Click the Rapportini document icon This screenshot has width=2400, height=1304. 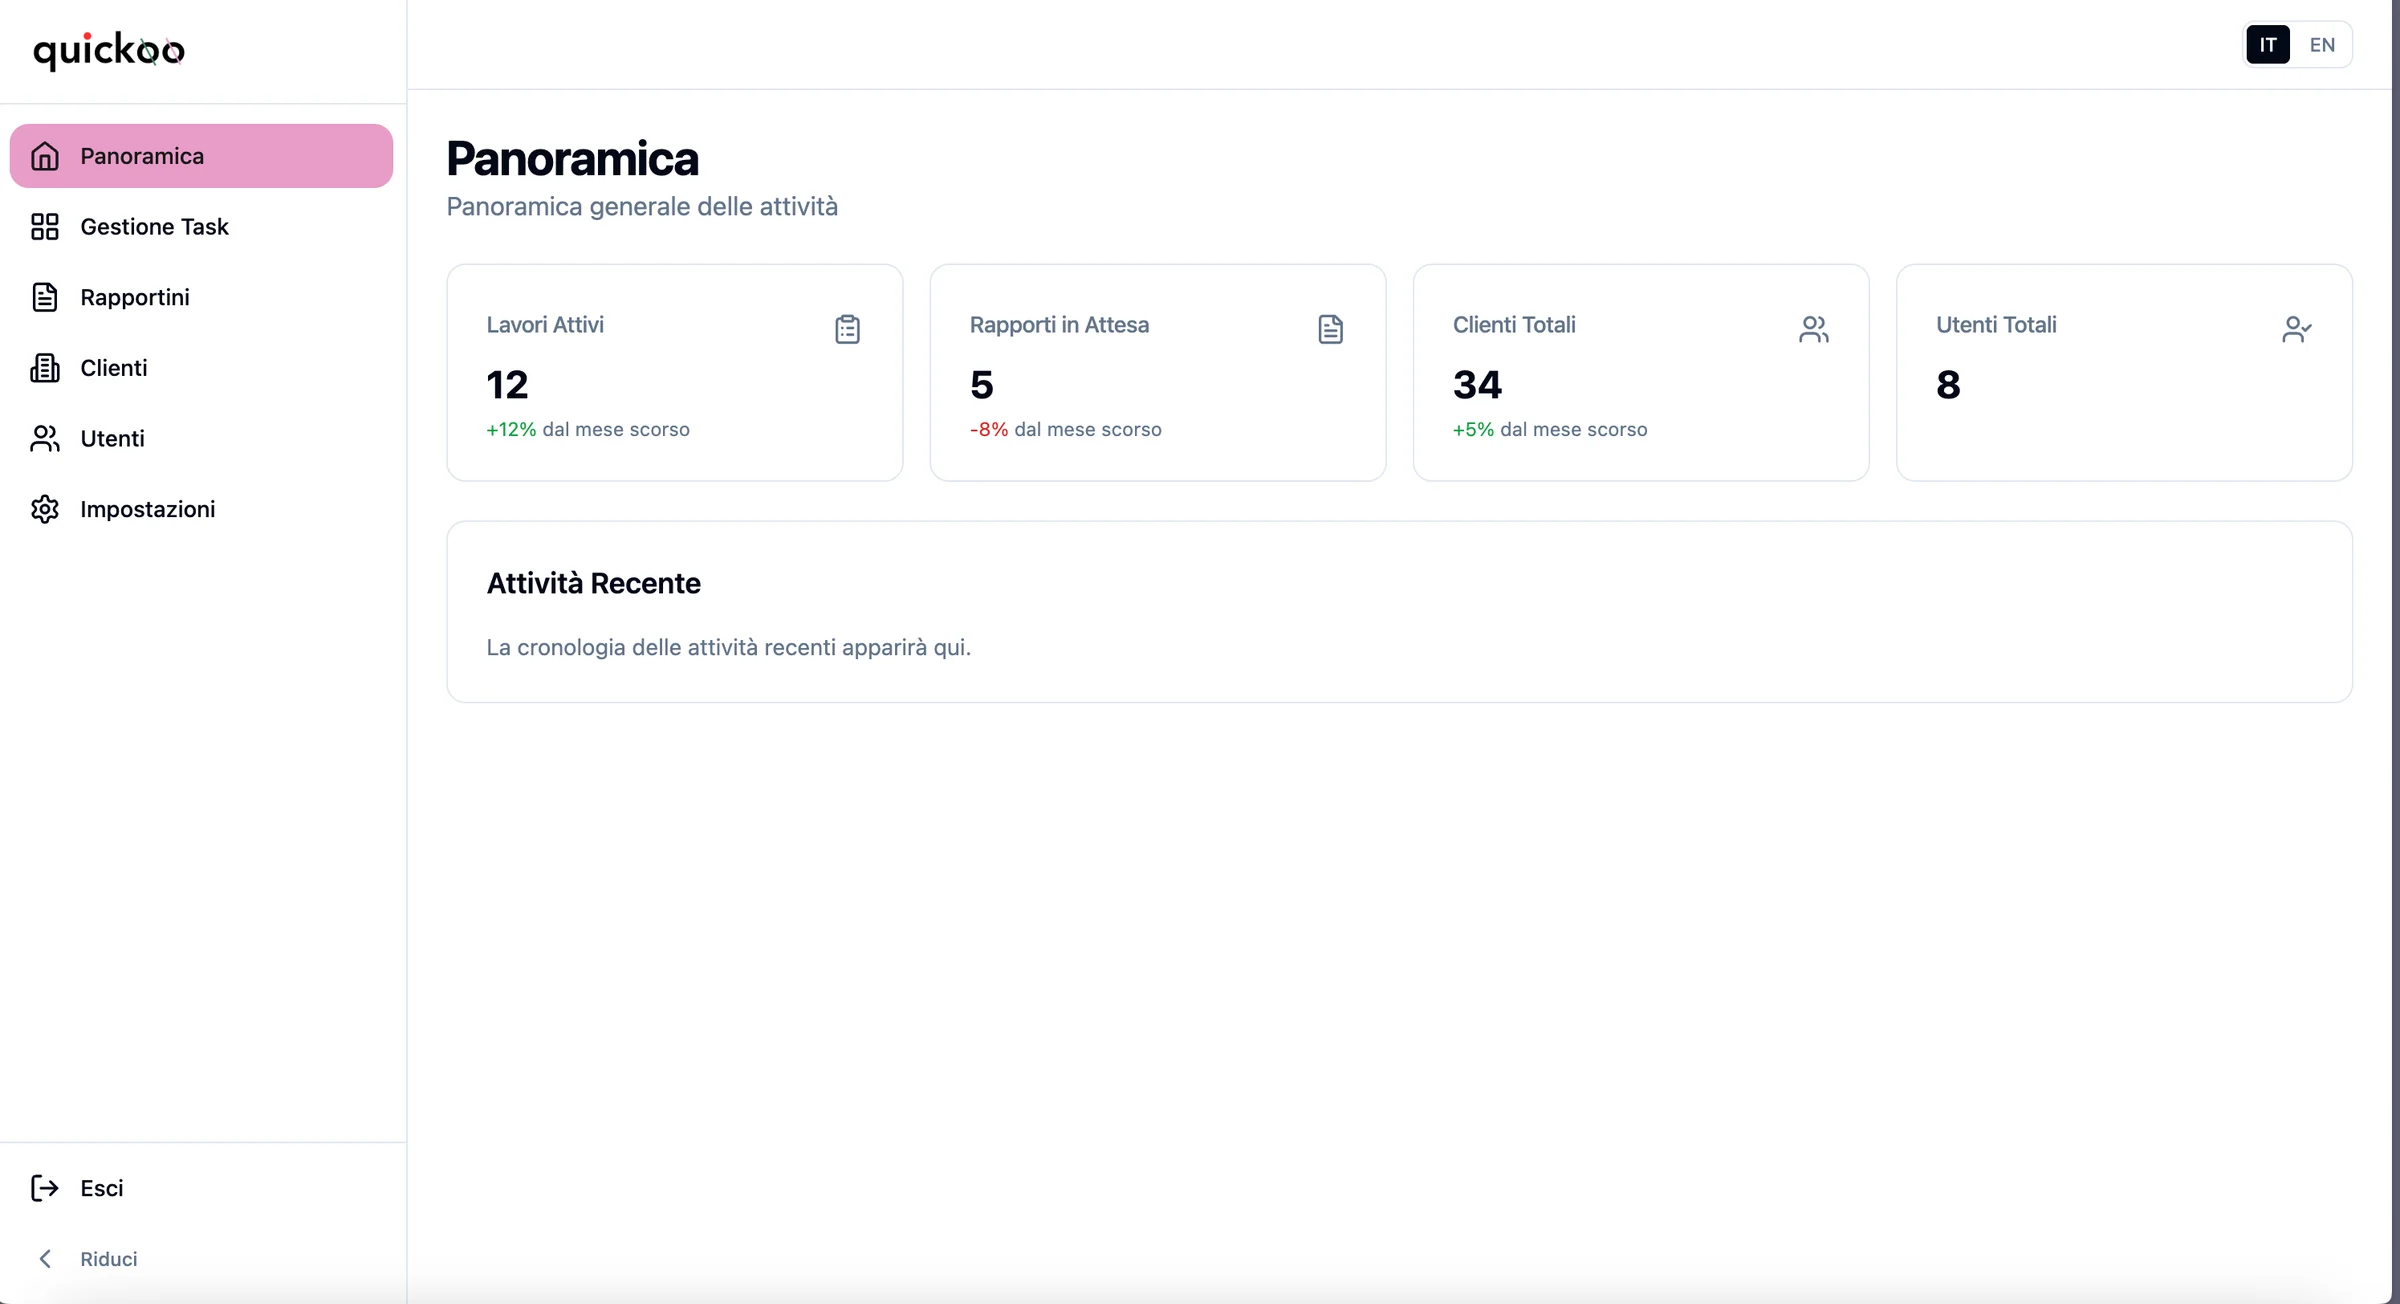click(45, 297)
